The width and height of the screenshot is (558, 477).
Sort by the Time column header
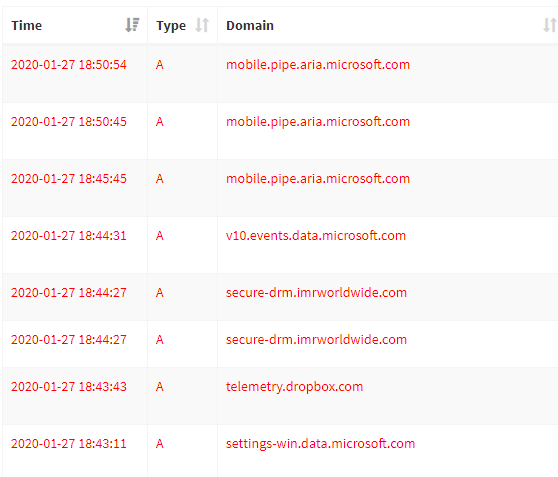coord(27,26)
